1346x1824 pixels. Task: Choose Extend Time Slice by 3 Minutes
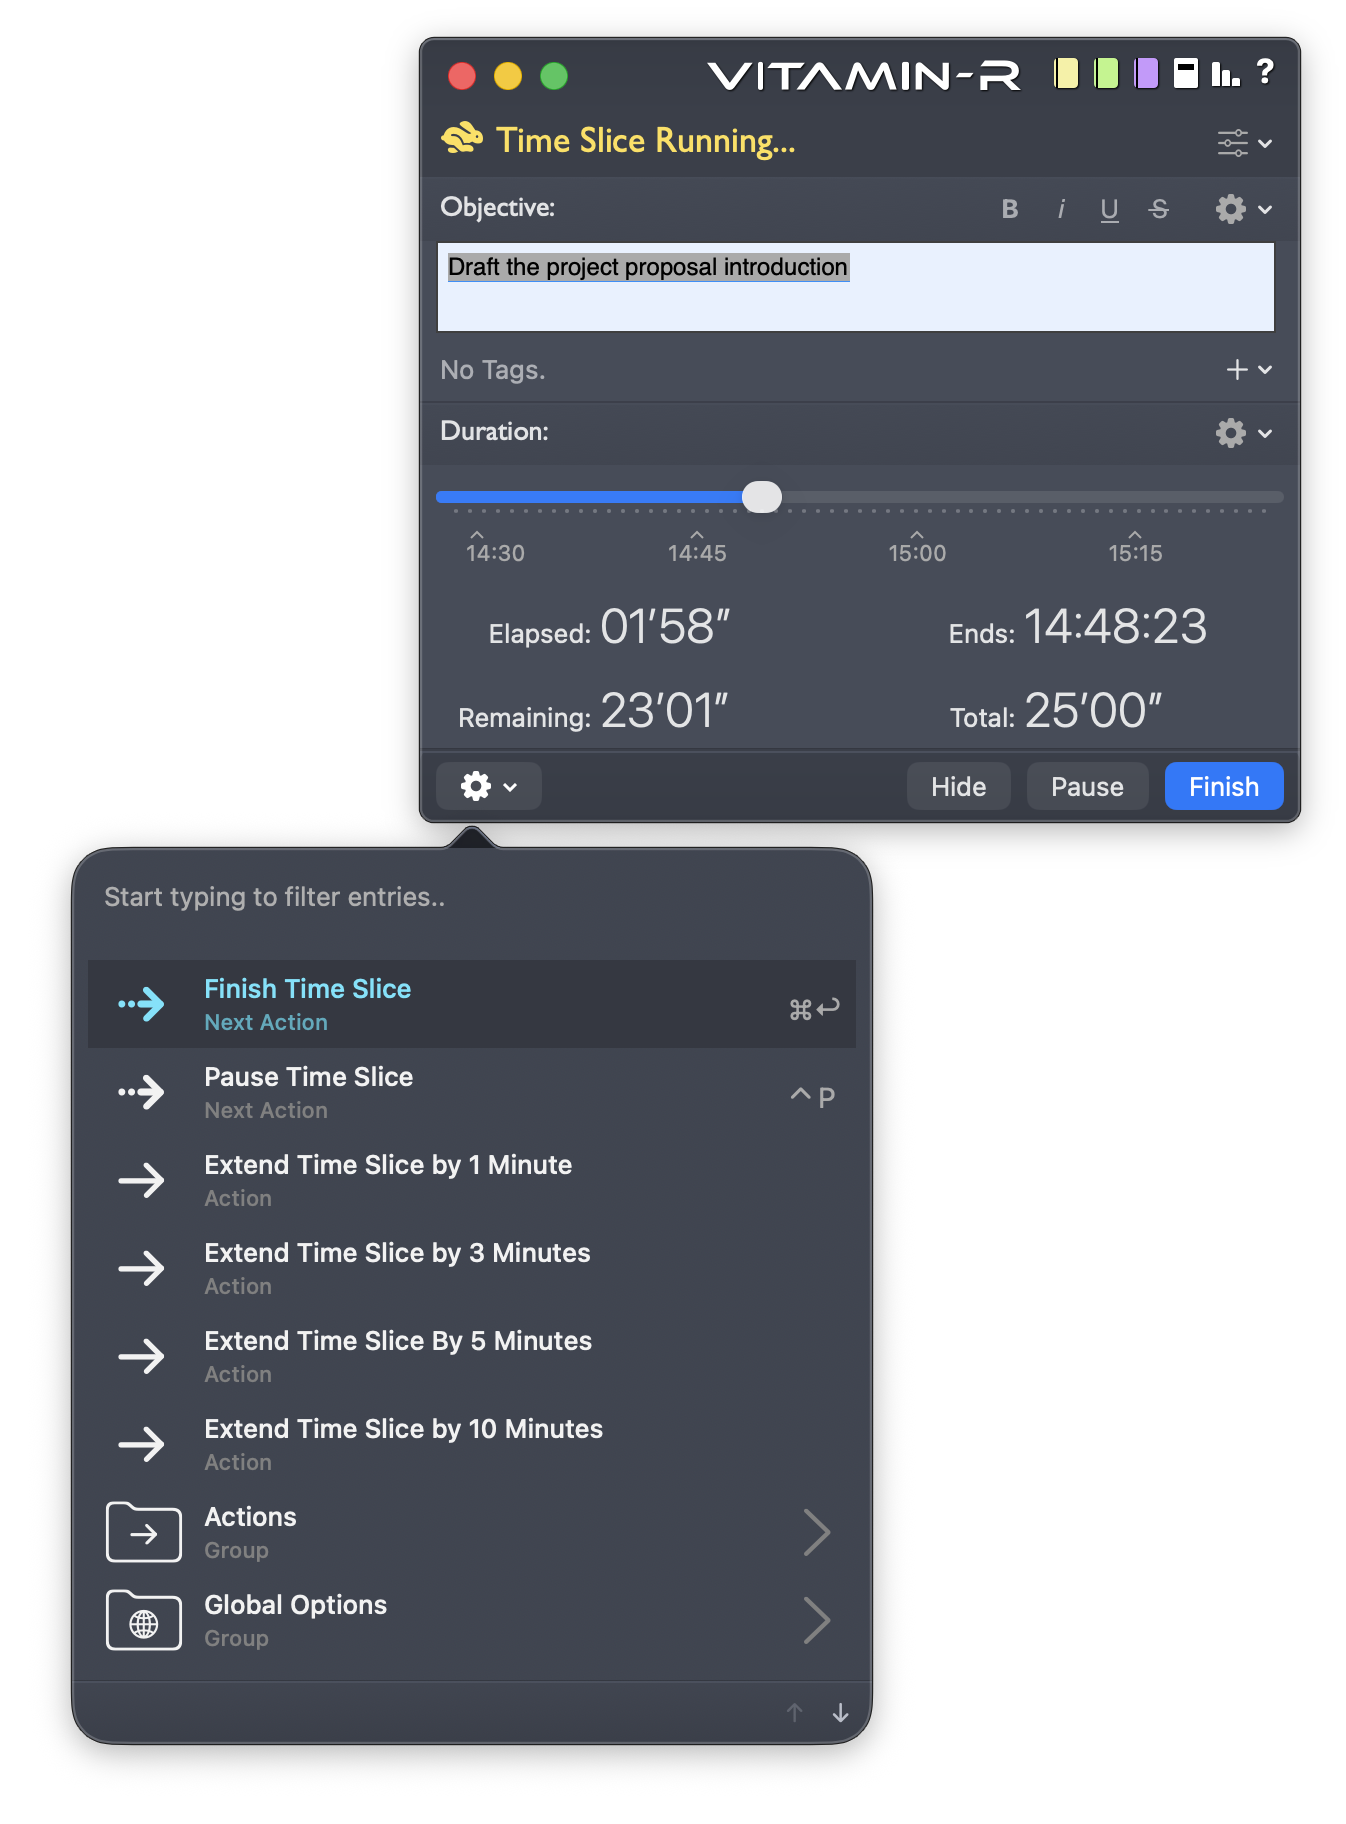point(472,1268)
